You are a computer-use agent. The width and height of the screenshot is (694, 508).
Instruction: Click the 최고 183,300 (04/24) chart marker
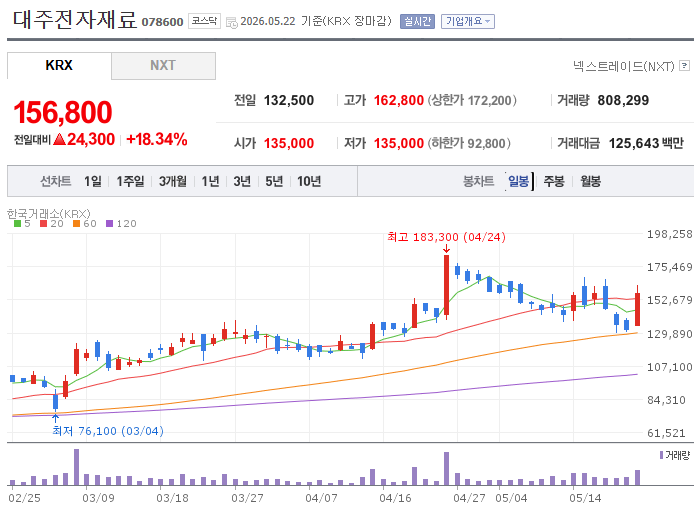[x=446, y=237]
